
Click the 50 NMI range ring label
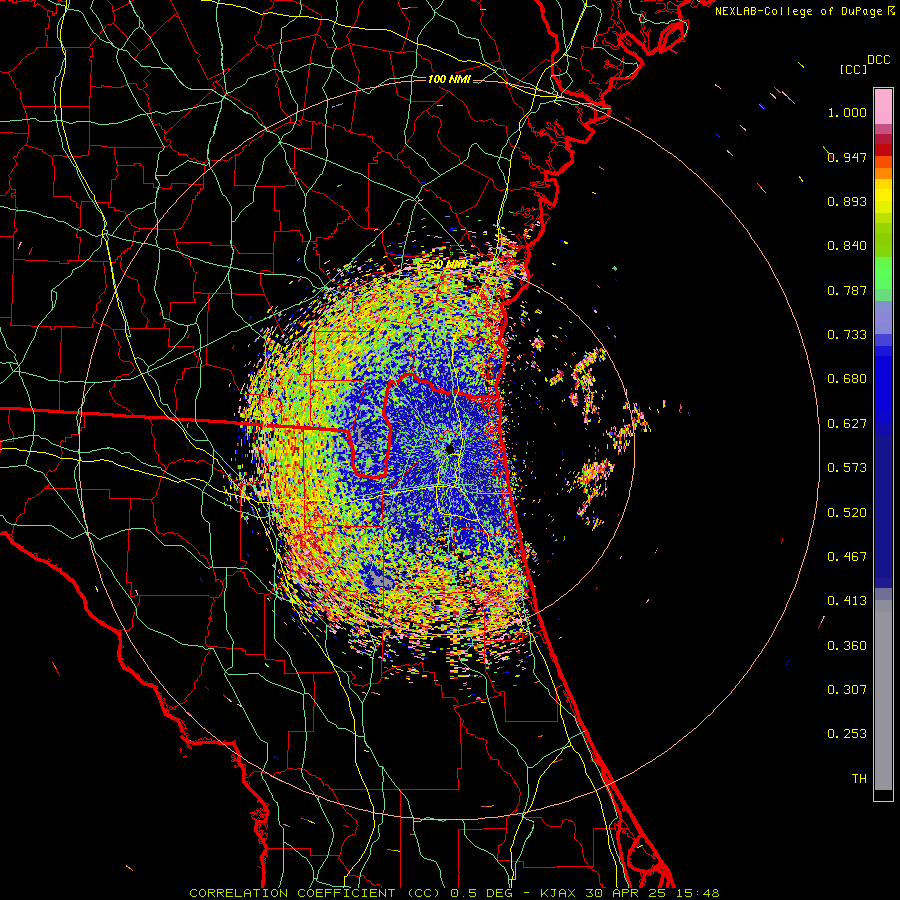[x=449, y=264]
